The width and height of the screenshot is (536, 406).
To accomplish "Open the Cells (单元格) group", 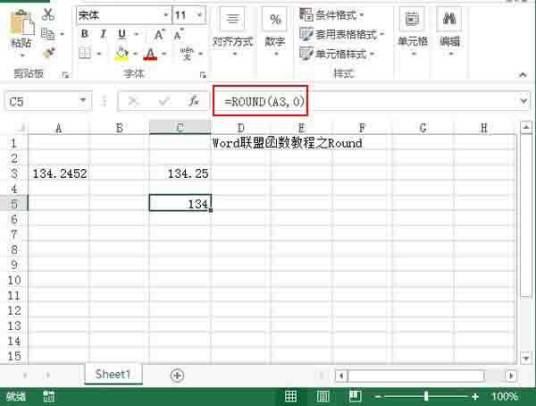I will (x=413, y=31).
